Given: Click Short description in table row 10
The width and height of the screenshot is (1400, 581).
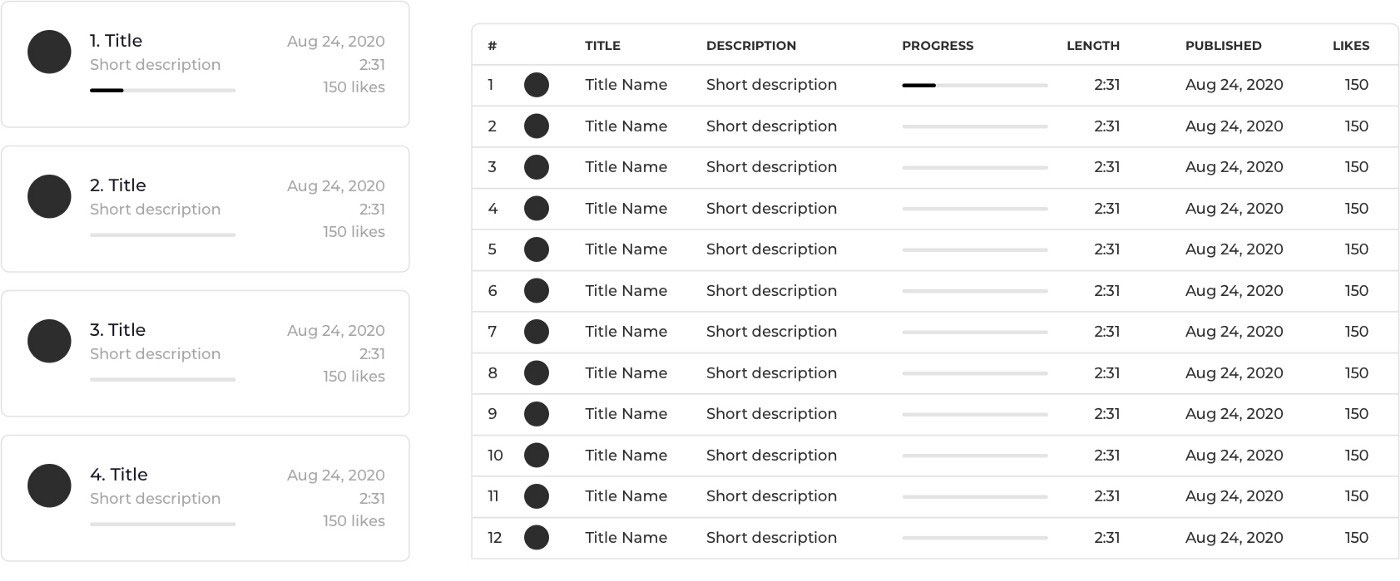Looking at the screenshot, I should tap(771, 455).
